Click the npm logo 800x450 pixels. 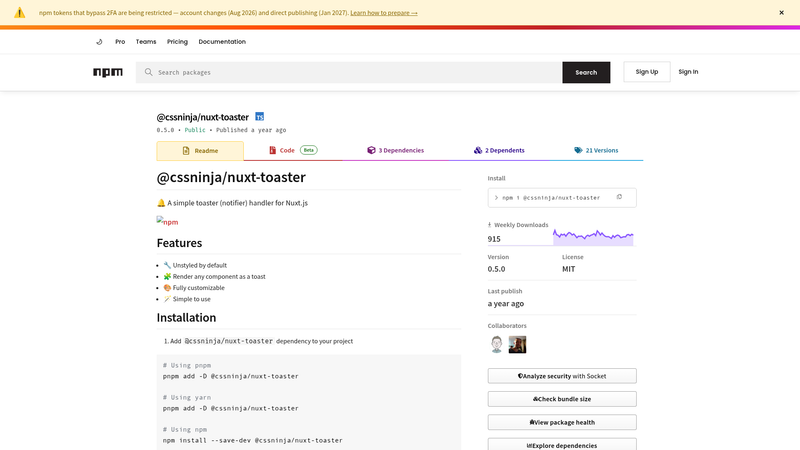tap(108, 72)
